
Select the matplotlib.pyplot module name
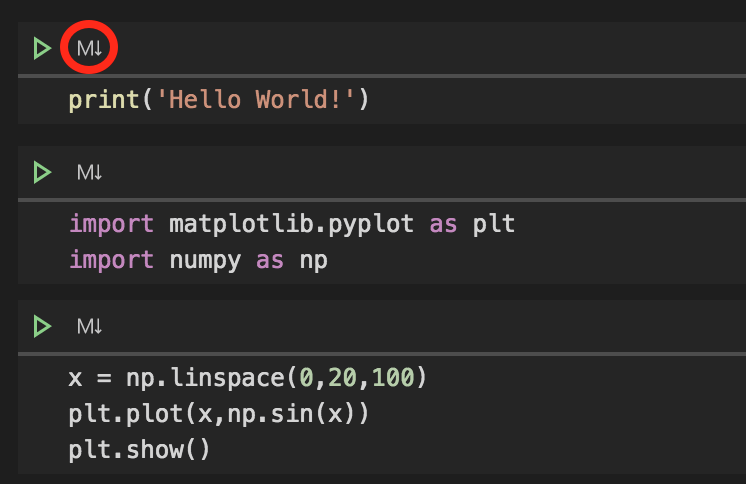tap(292, 223)
